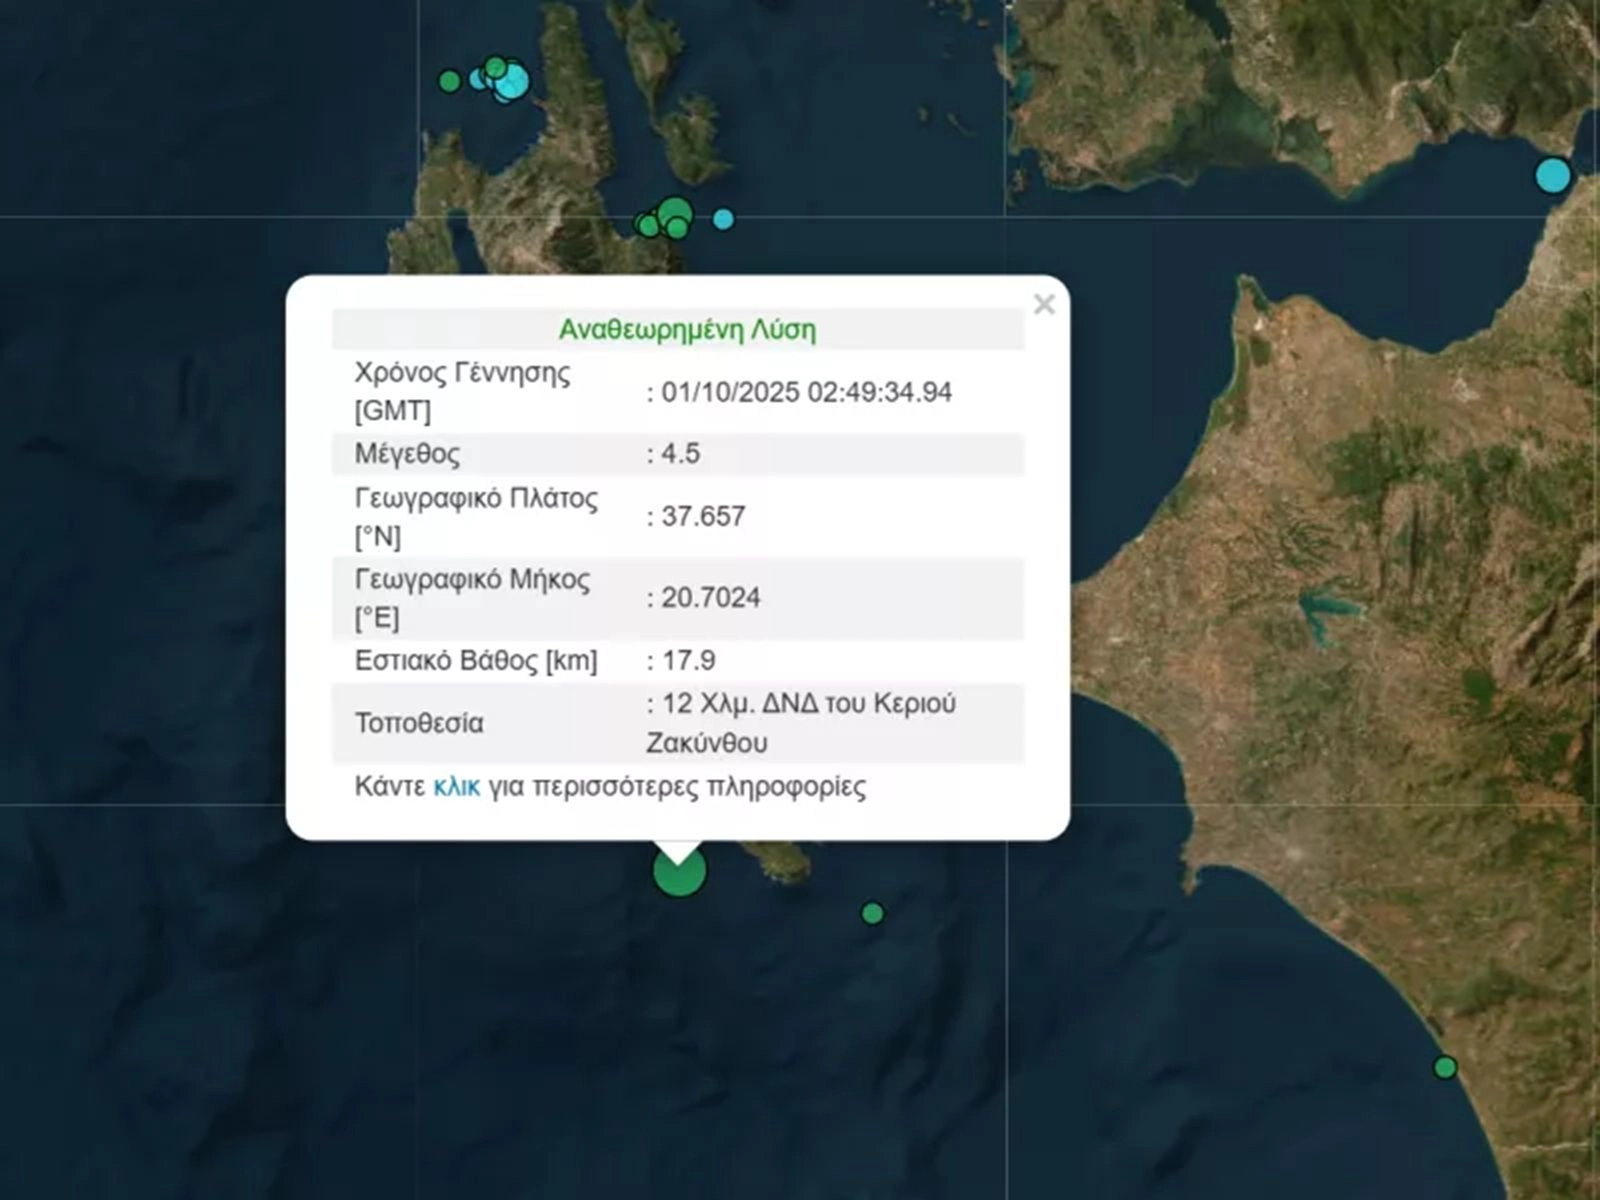Select the green marker on the southern Peloponnese coast

[x=1444, y=1067]
